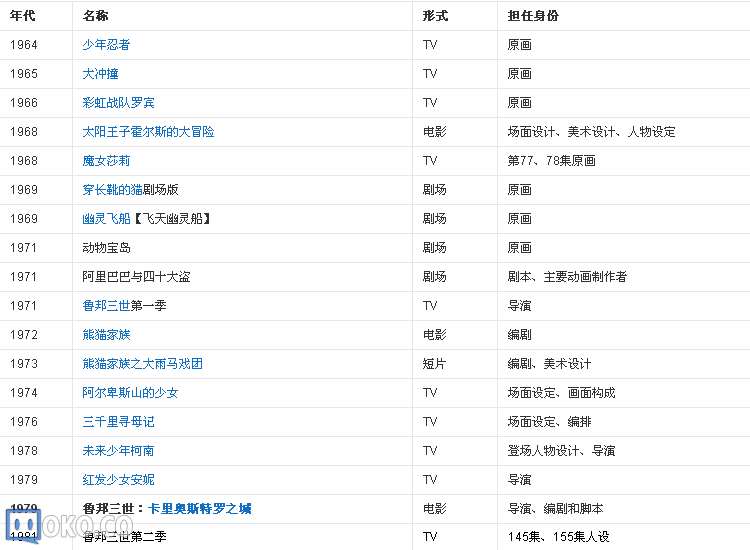Open the 阿尔卑斯山的少女 link
Viewport: 750px width, 550px height.
pyautogui.click(x=130, y=393)
